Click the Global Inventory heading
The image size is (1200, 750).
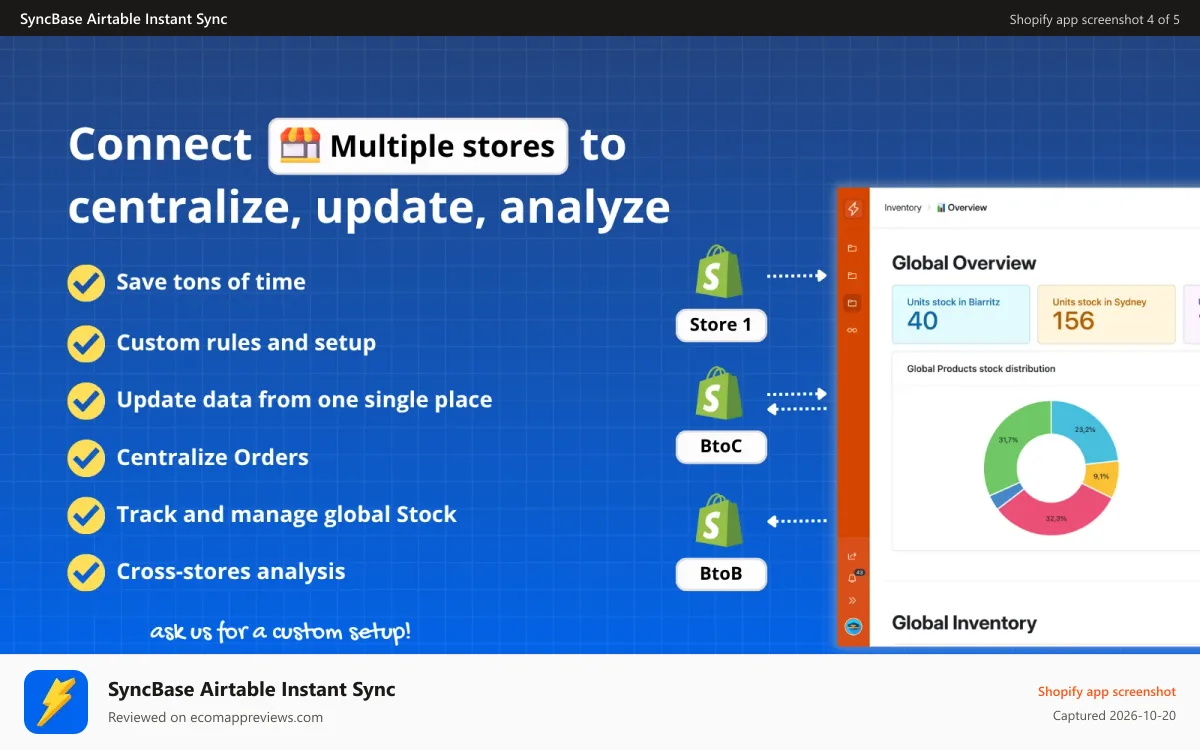(964, 623)
